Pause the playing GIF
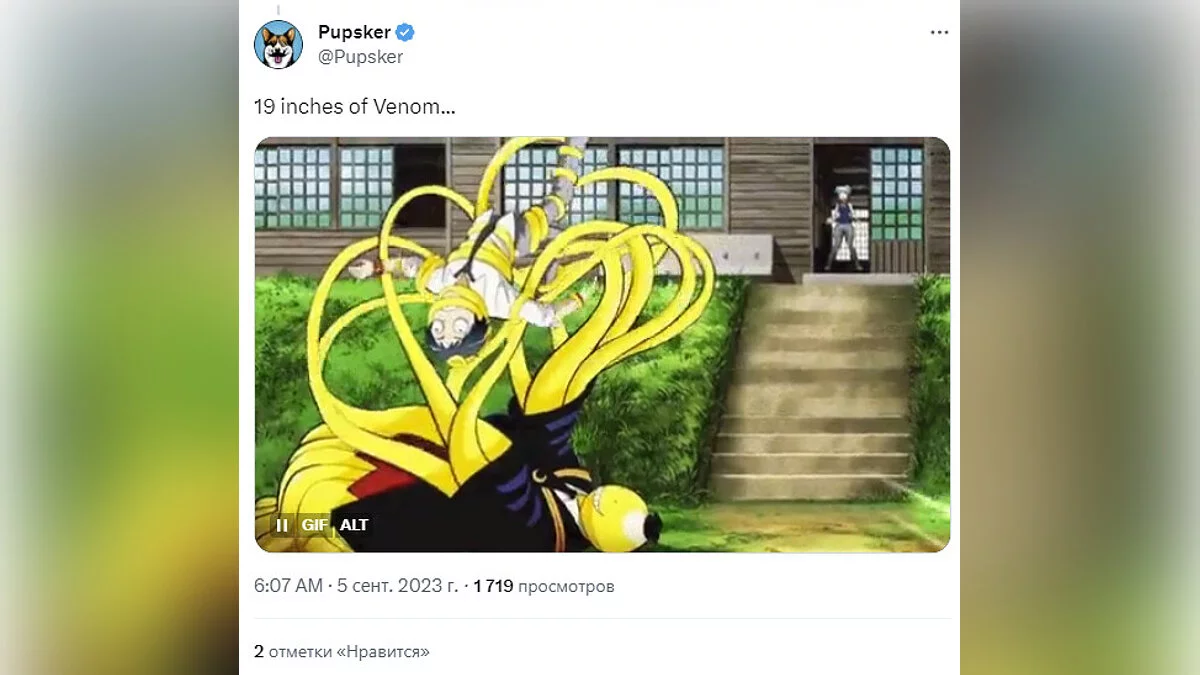Screen dimensions: 1200x675 click(x=282, y=525)
